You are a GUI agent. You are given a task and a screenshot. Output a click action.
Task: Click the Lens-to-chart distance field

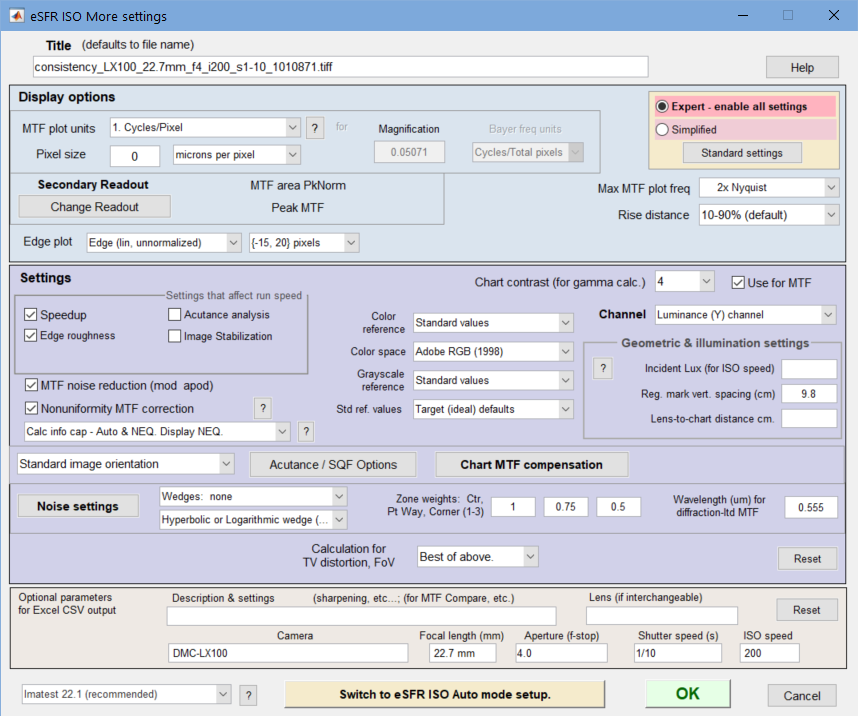pyautogui.click(x=809, y=419)
